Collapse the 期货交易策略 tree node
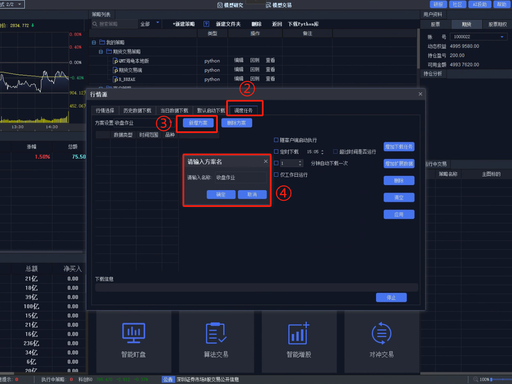The height and width of the screenshot is (384, 512). coord(101,52)
